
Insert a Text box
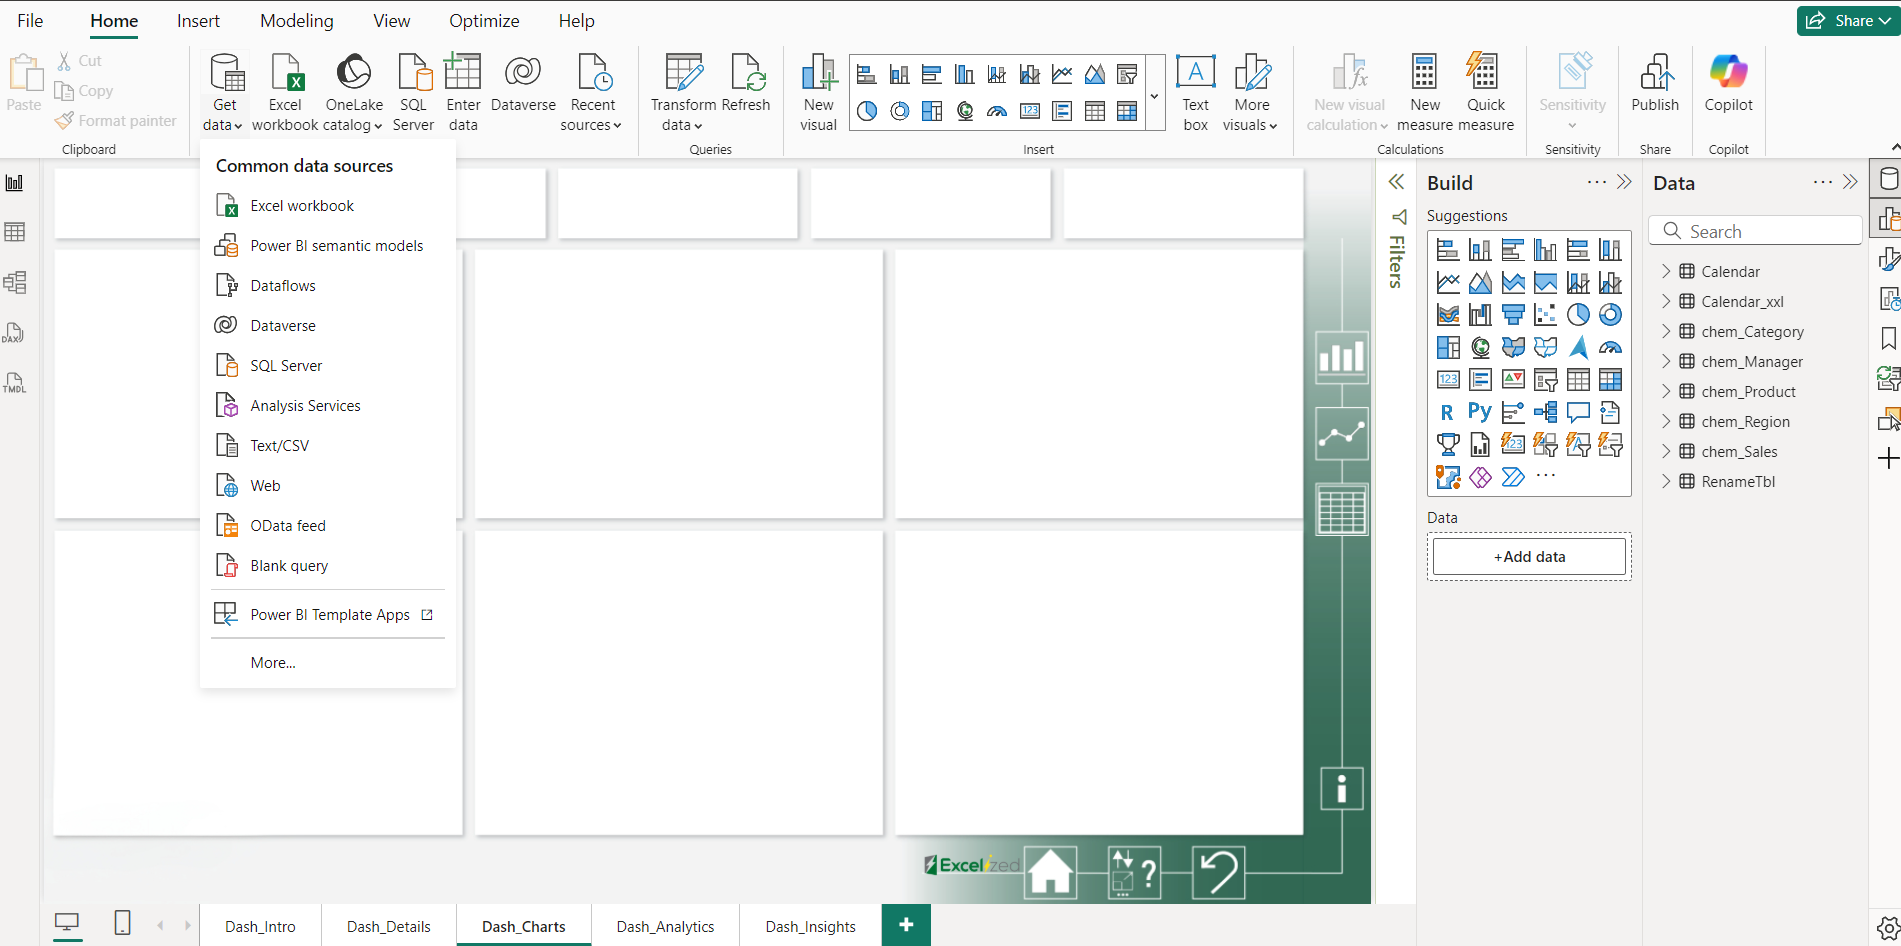click(1195, 93)
